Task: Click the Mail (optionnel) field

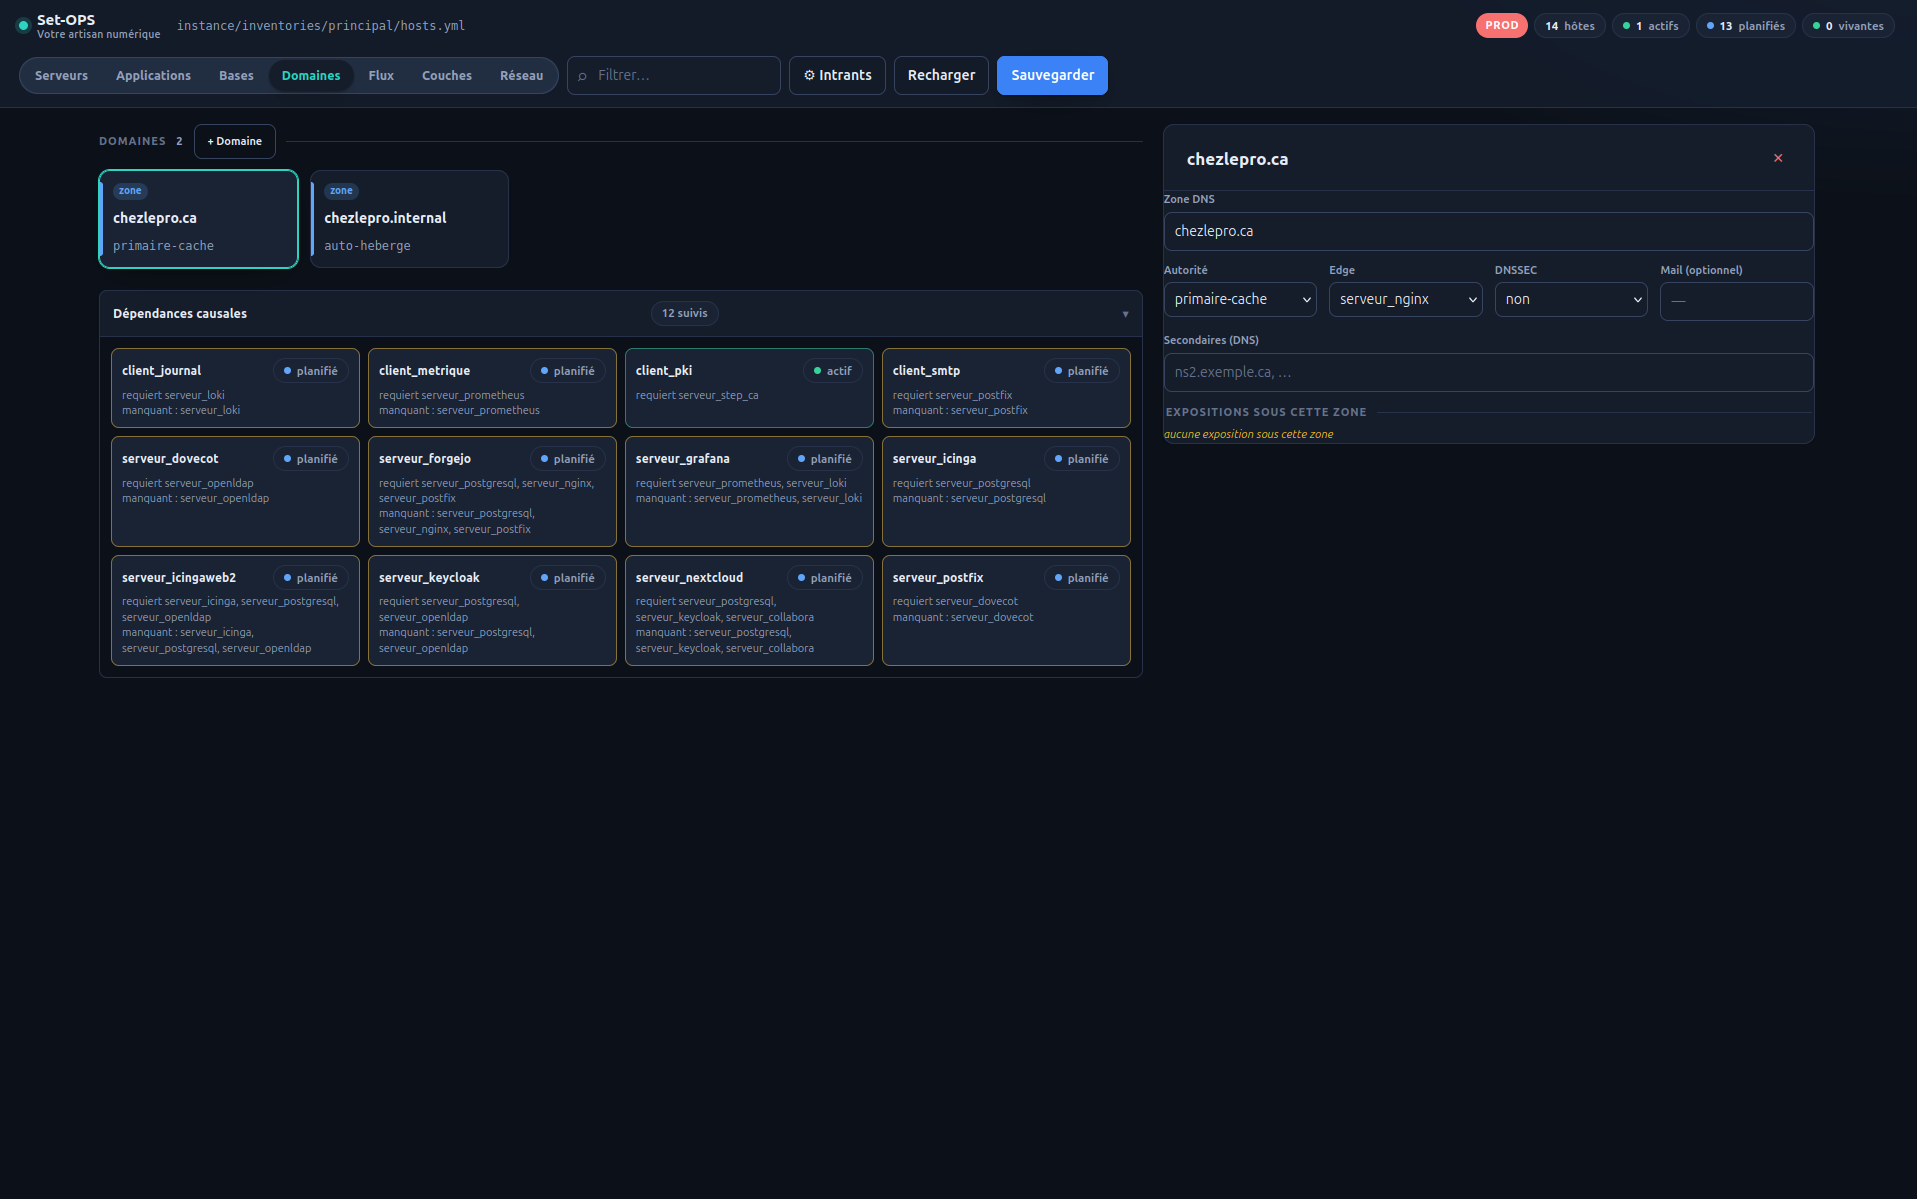Action: click(x=1736, y=301)
